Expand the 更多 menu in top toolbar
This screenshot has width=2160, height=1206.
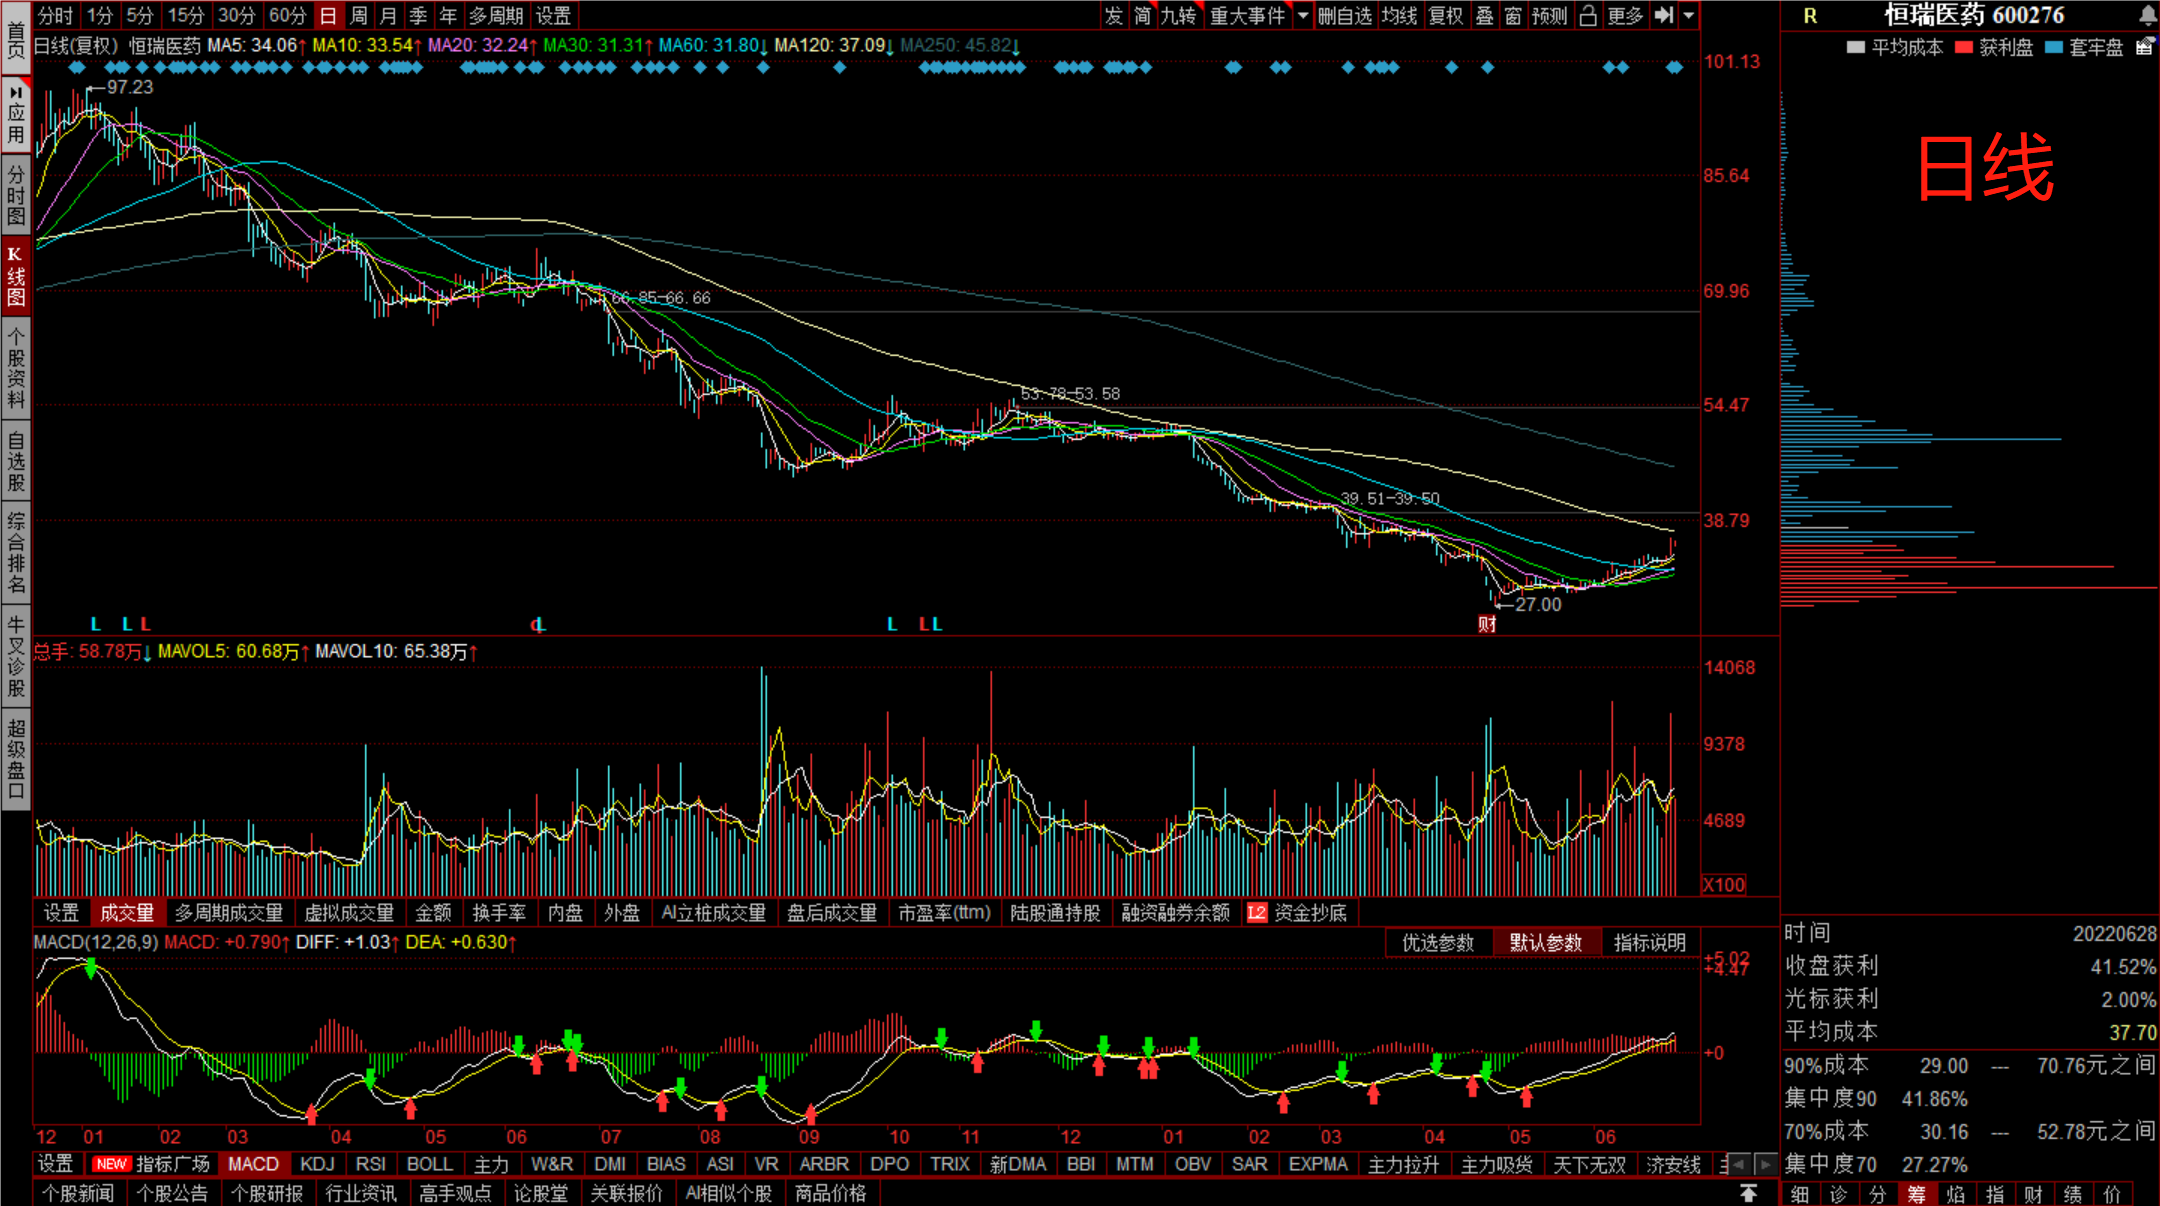coord(1625,15)
